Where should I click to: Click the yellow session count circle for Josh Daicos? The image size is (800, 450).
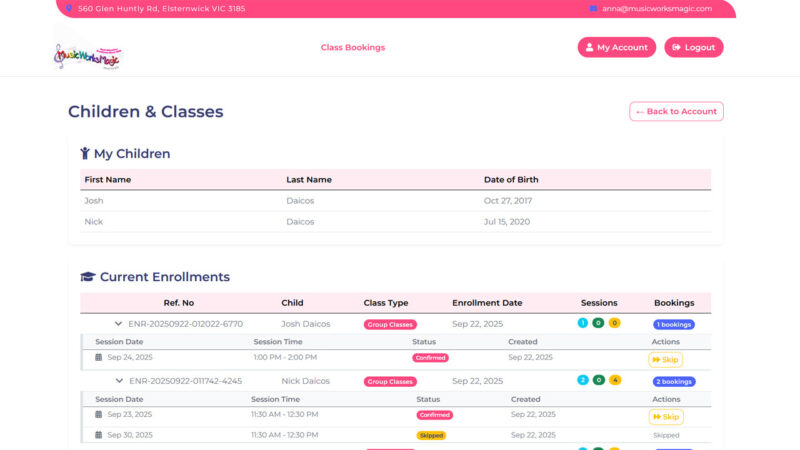click(614, 323)
